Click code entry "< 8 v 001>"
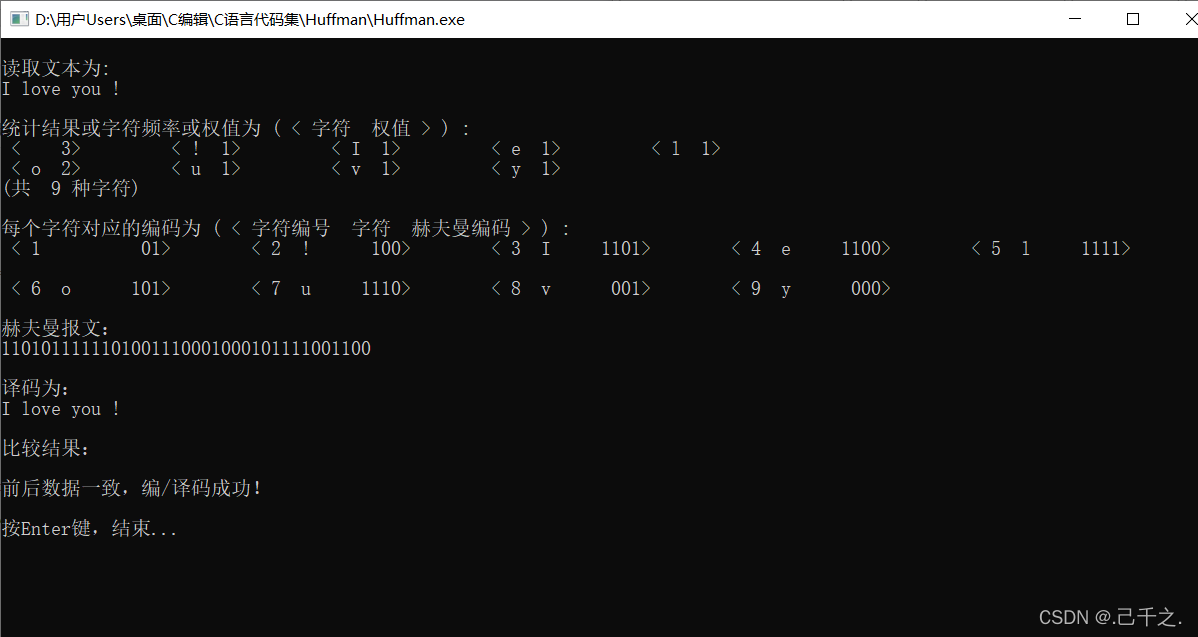 571,288
